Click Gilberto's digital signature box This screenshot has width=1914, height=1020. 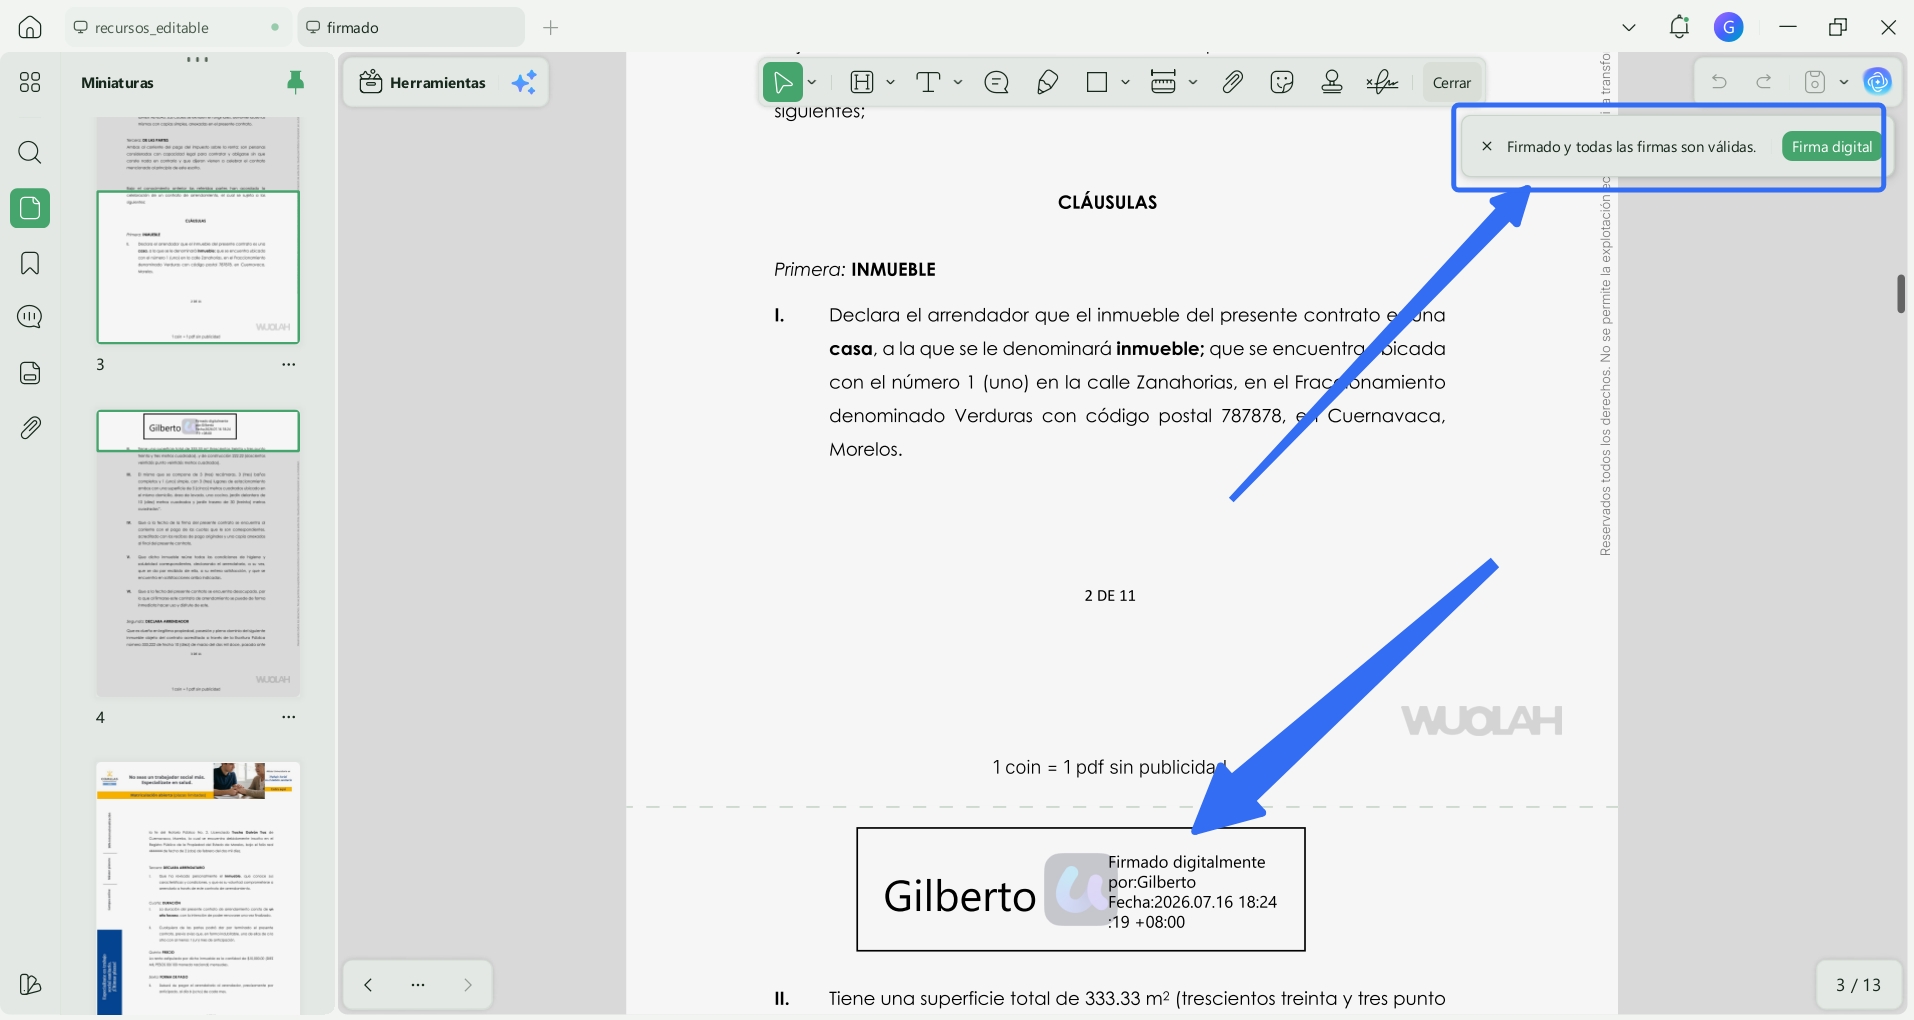[1080, 889]
